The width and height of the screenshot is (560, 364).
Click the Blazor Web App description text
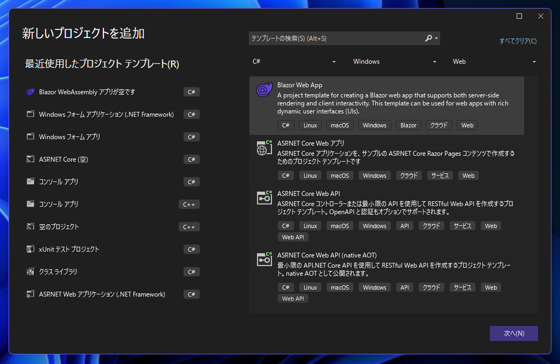pos(393,103)
